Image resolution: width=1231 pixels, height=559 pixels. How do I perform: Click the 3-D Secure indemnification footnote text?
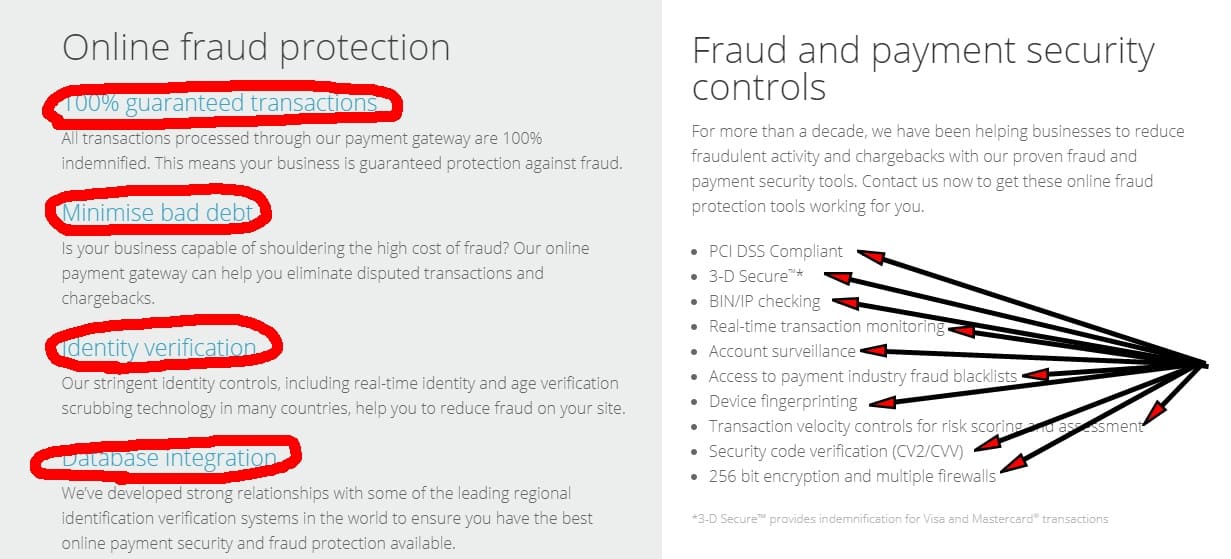click(899, 519)
